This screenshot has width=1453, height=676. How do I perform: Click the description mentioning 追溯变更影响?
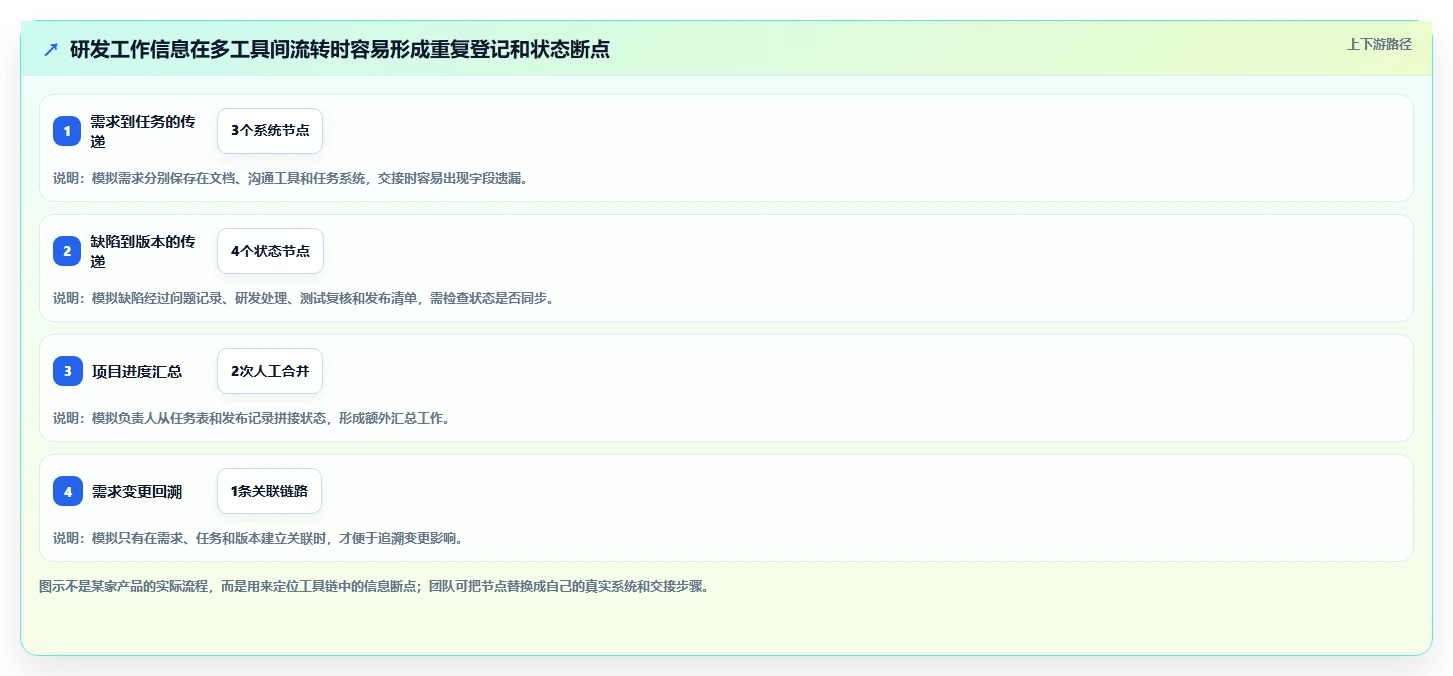coord(258,538)
